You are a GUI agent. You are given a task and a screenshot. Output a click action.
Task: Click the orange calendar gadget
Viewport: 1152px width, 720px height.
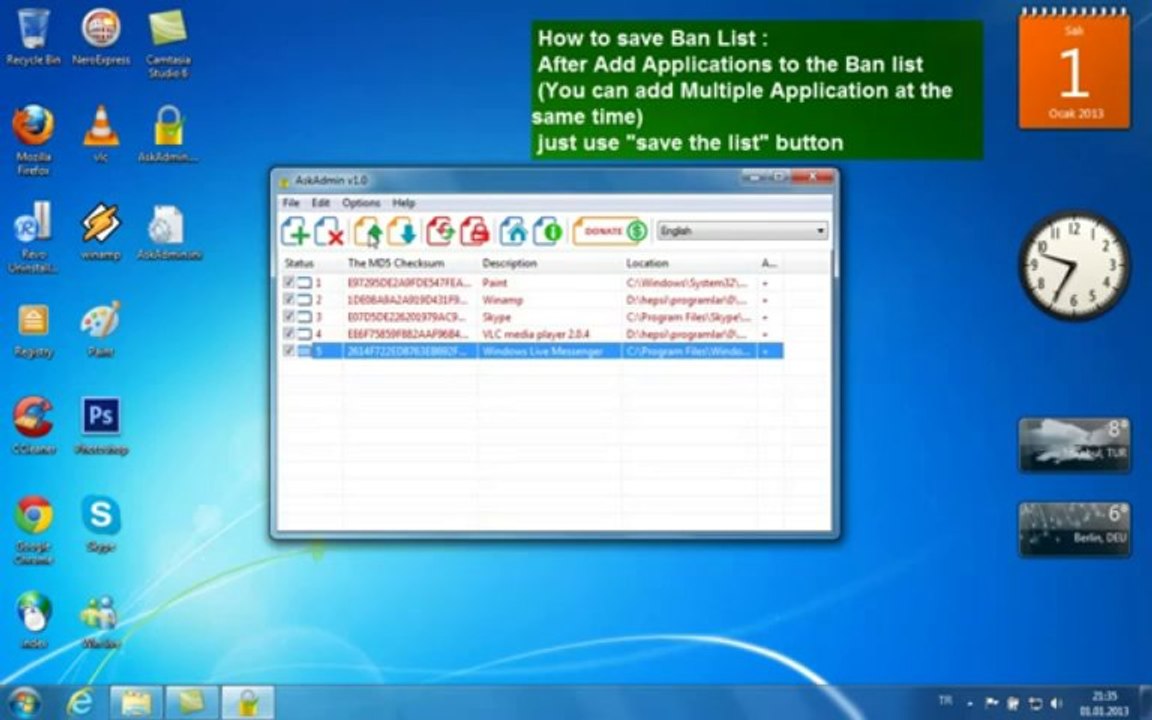coord(1074,71)
